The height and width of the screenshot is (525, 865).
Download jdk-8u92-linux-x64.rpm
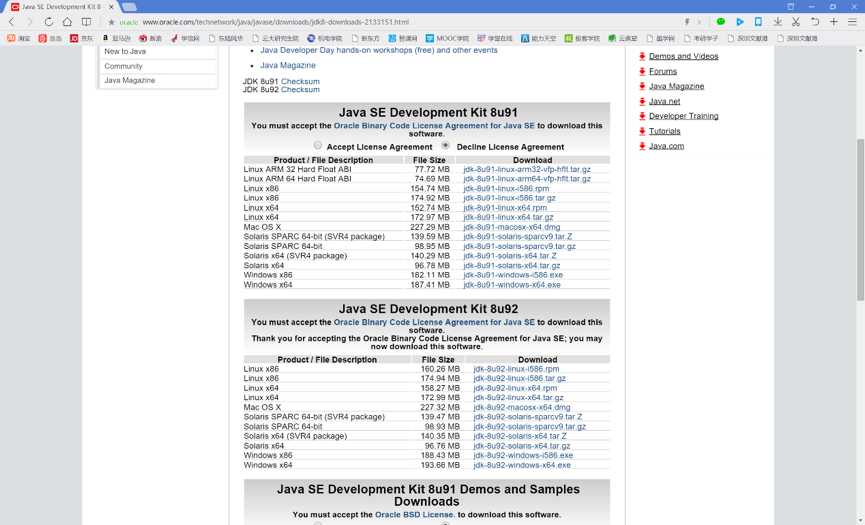click(515, 388)
